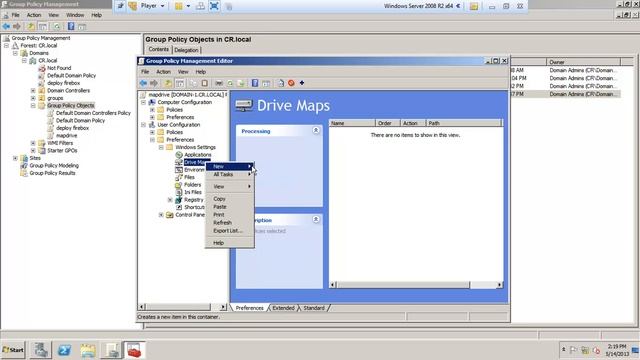
Task: Click the Back arrow in Group Policy Management toolbar
Action: [6, 27]
